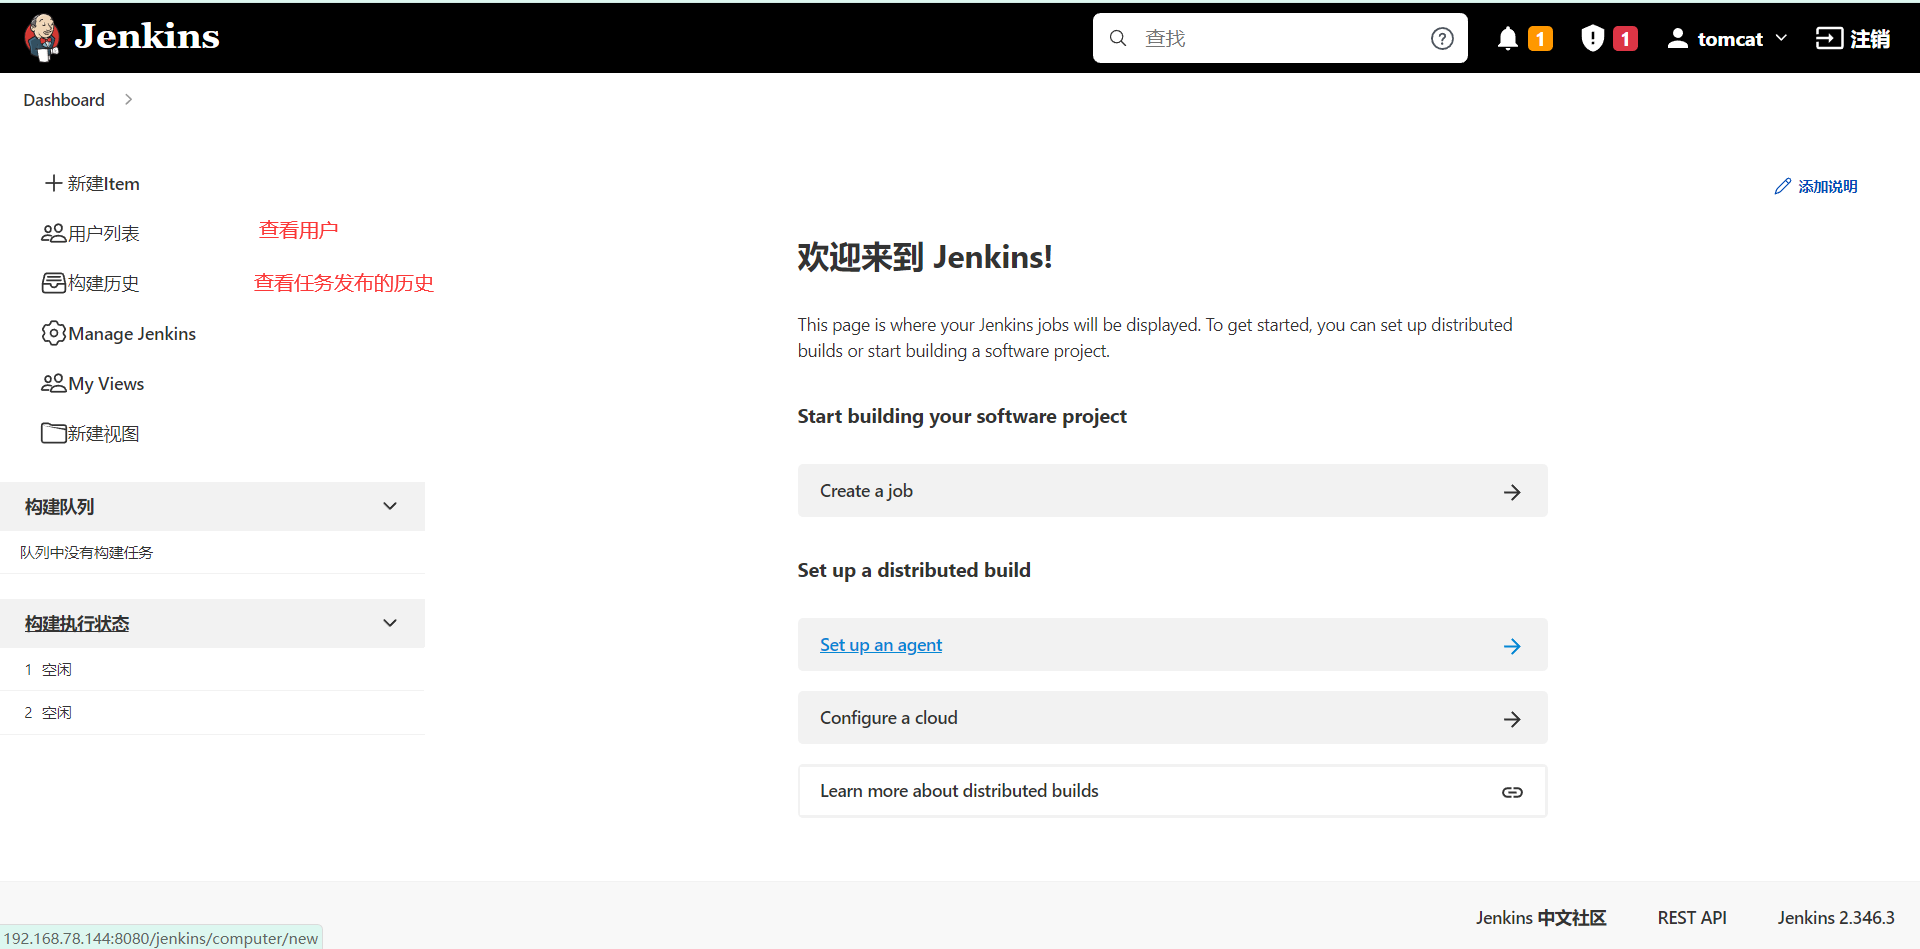Click the red security warning count badge
This screenshot has height=949, width=1920.
click(x=1625, y=38)
